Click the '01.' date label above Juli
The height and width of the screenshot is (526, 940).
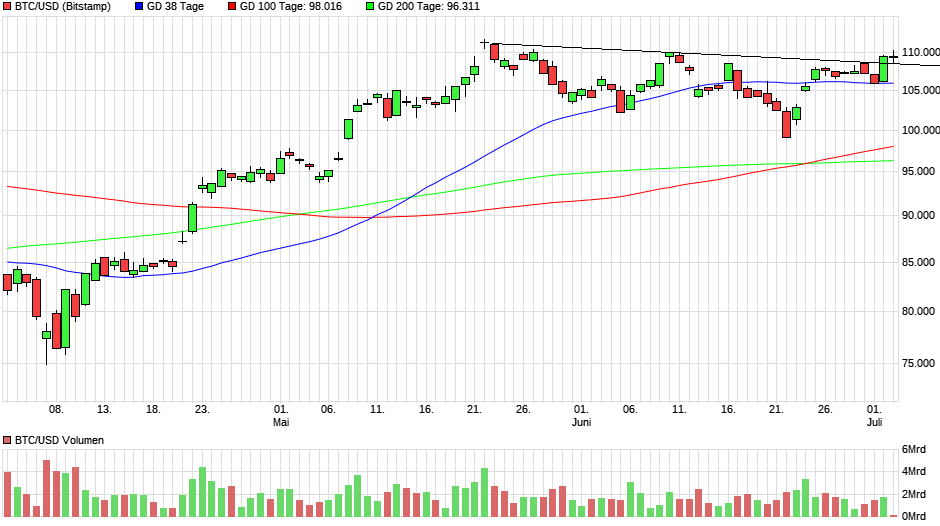pyautogui.click(x=875, y=409)
